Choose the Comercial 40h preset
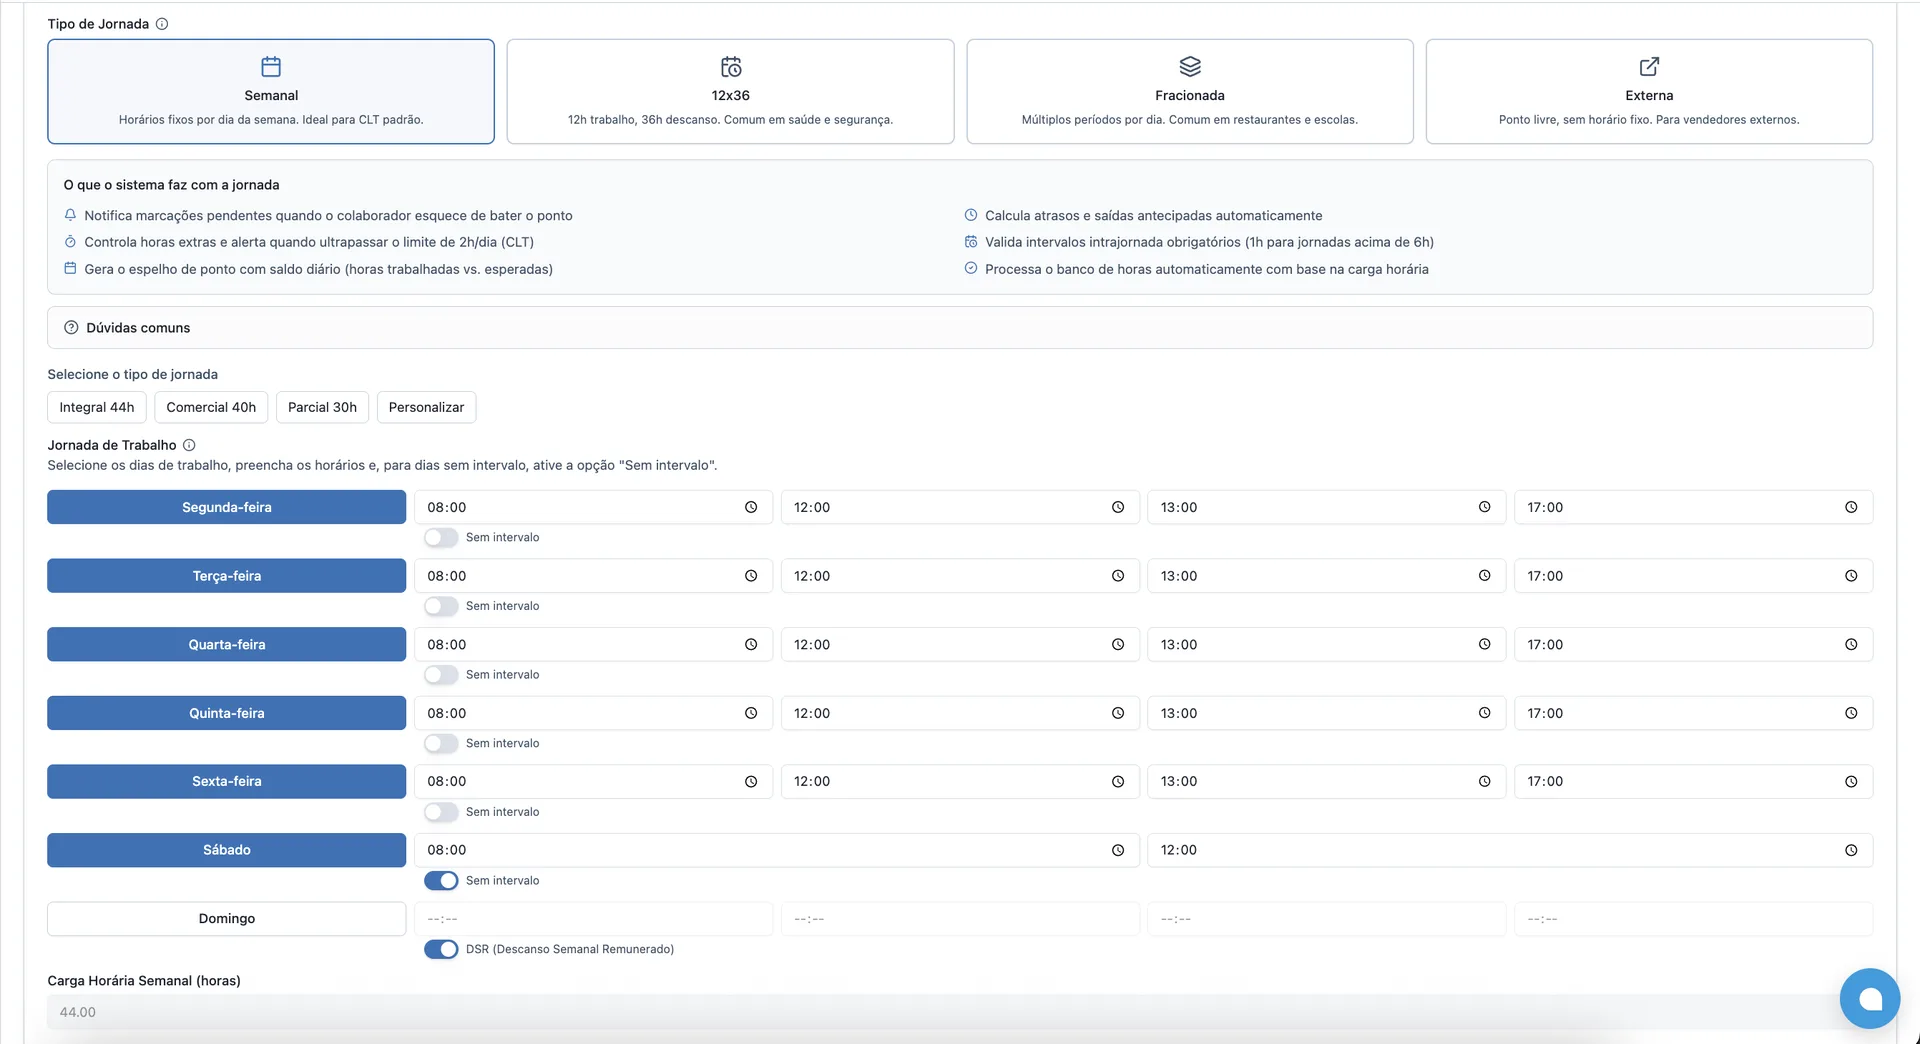This screenshot has width=1920, height=1044. click(211, 407)
